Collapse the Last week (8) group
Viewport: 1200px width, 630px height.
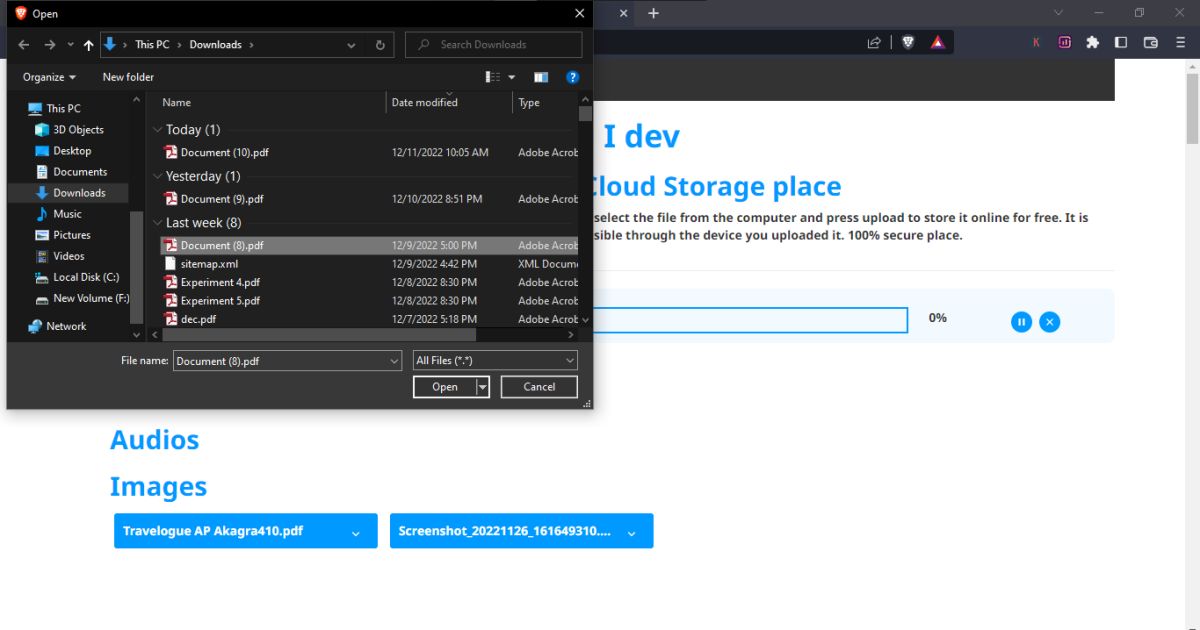click(x=158, y=223)
